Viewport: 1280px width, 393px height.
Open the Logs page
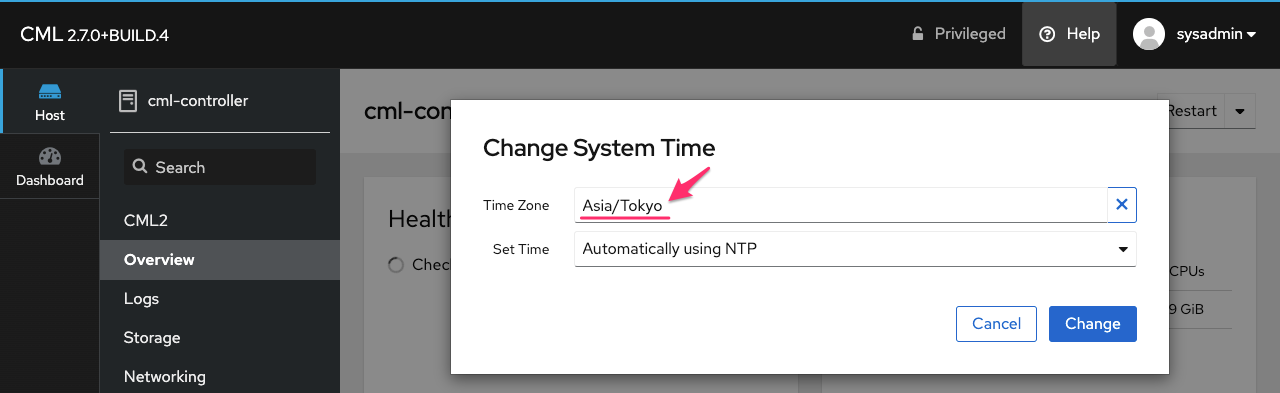(220, 298)
